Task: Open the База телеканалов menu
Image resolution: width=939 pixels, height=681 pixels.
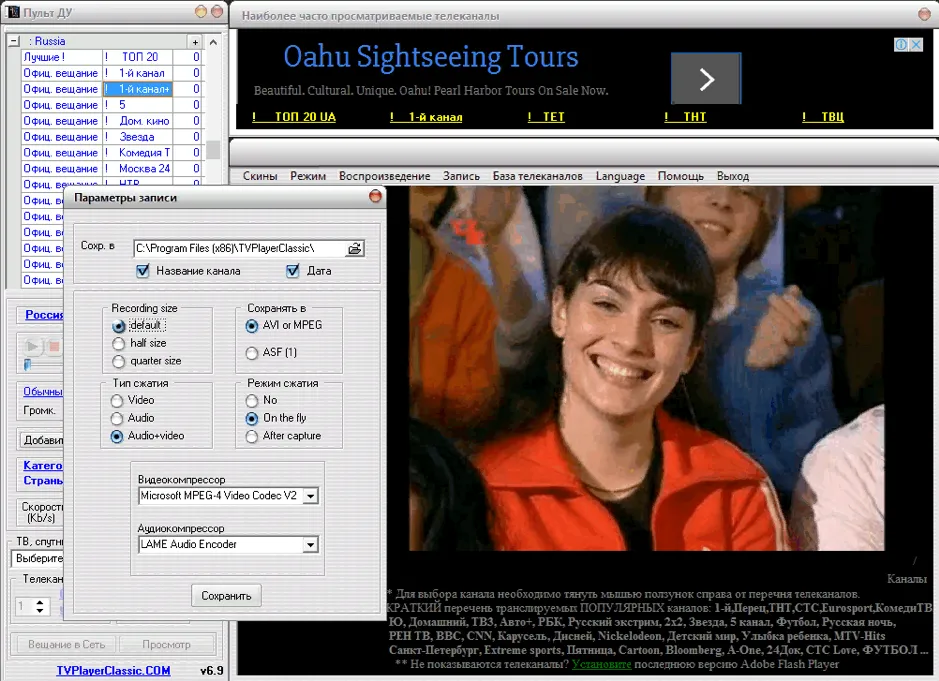Action: point(537,176)
